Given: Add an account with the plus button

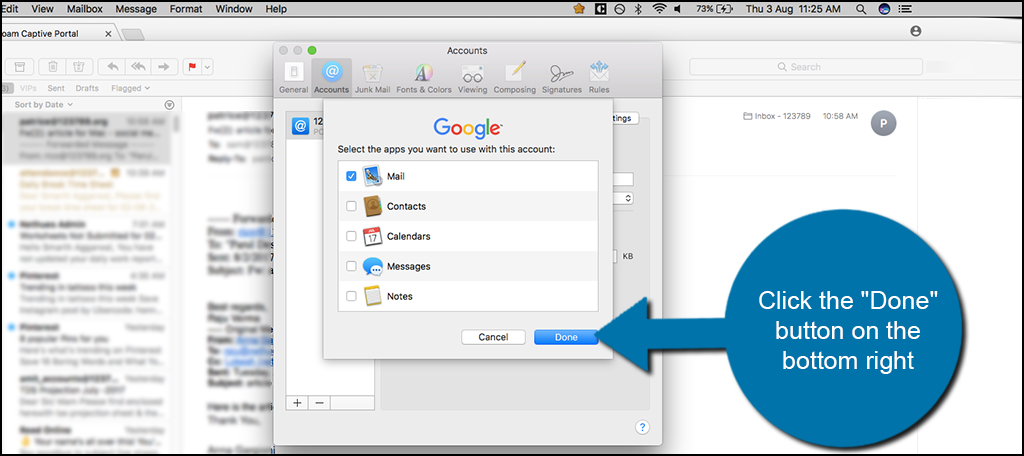Looking at the screenshot, I should click(x=297, y=402).
